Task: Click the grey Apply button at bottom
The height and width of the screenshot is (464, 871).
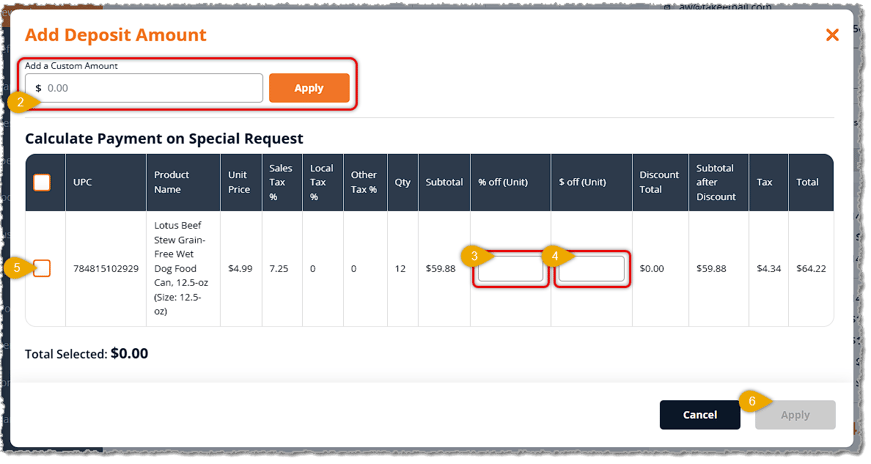Action: click(x=795, y=415)
